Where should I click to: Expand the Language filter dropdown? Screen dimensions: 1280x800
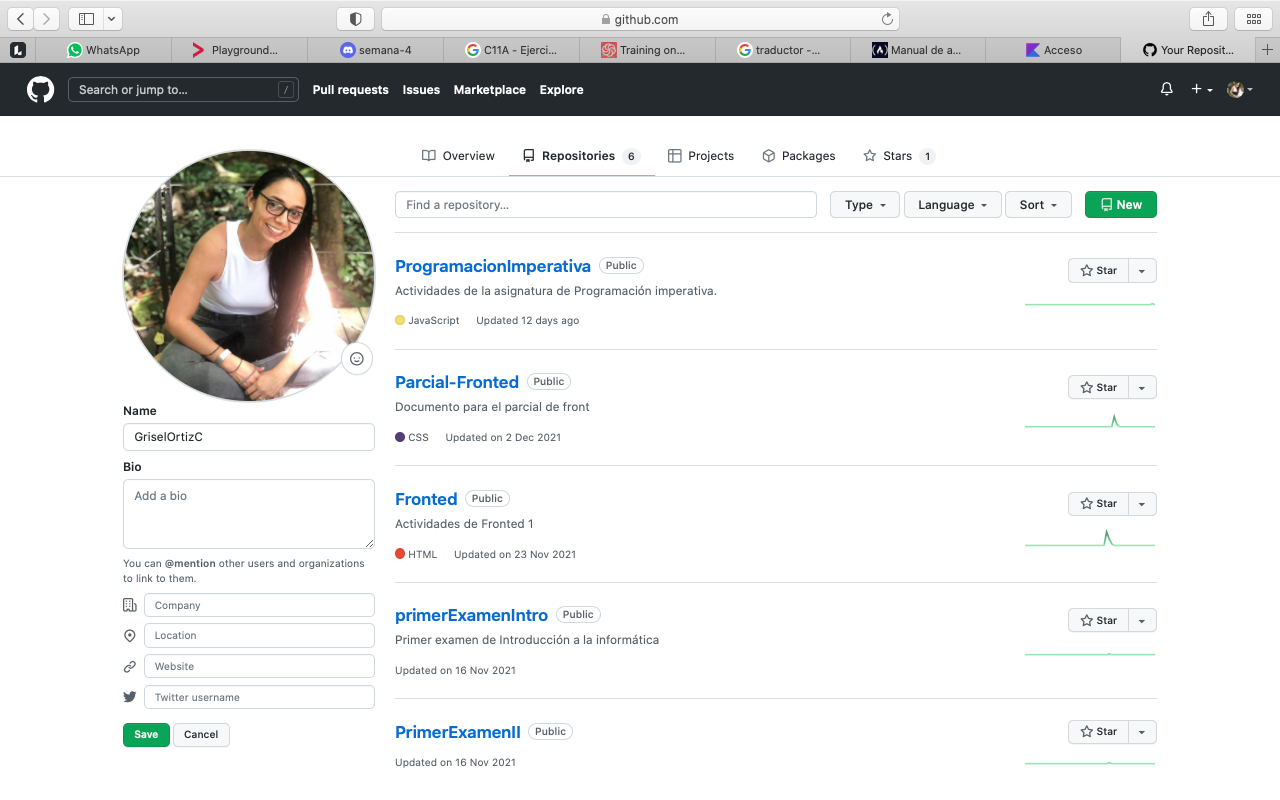tap(952, 205)
